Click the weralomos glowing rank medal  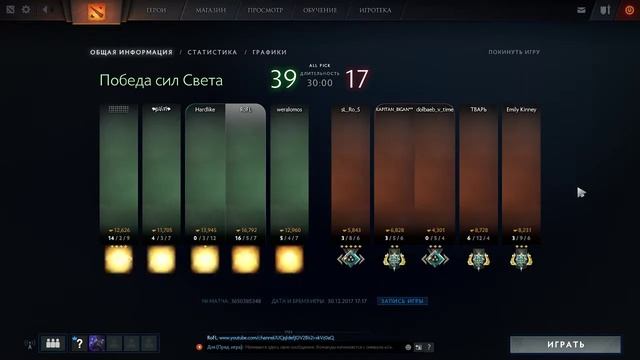289,259
